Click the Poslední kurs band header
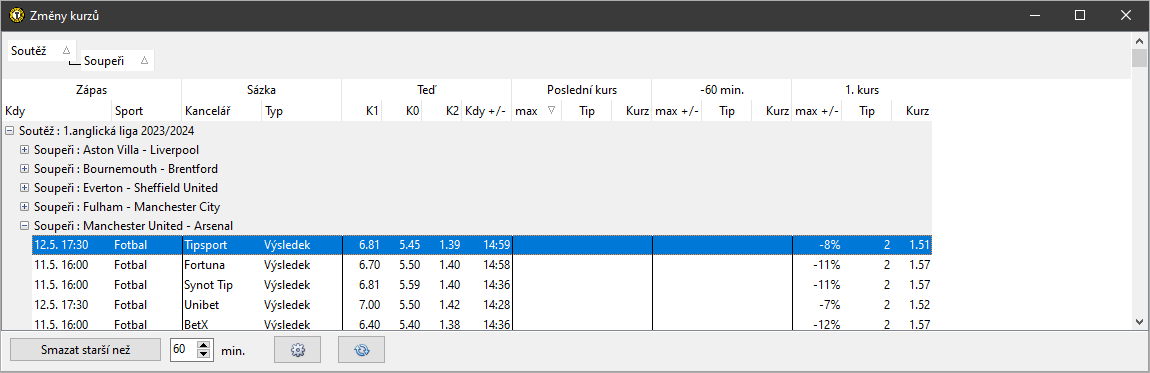 pos(582,90)
